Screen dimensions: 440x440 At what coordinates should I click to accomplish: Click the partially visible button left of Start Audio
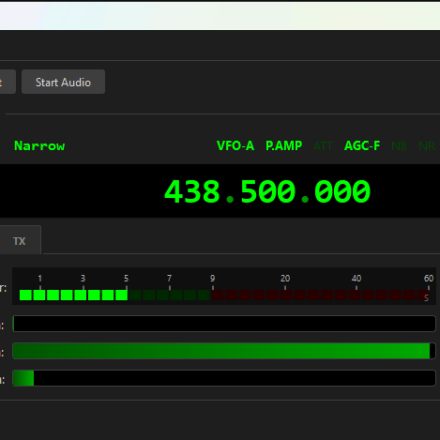[x=8, y=82]
